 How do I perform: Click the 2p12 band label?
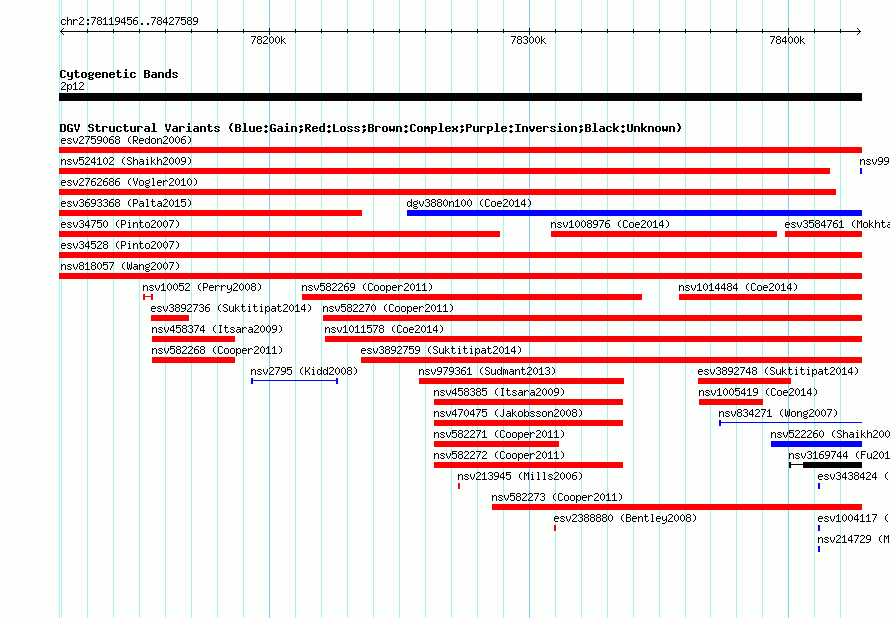pyautogui.click(x=72, y=86)
